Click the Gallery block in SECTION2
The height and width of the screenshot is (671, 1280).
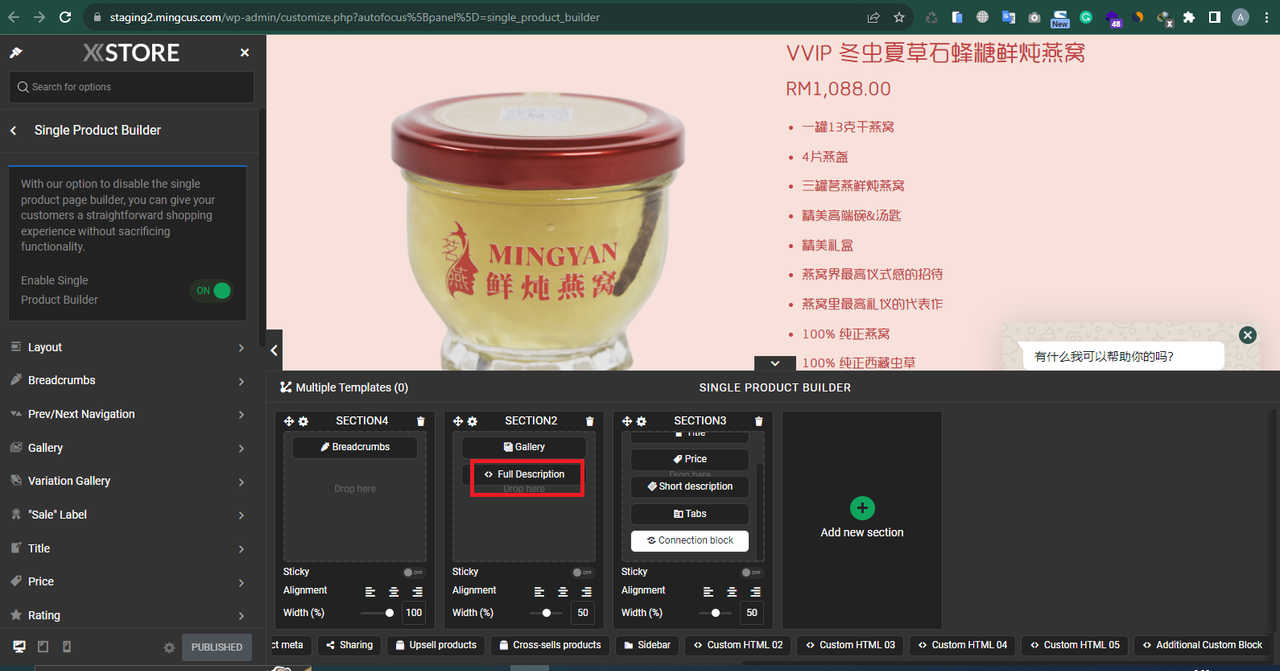click(x=524, y=447)
